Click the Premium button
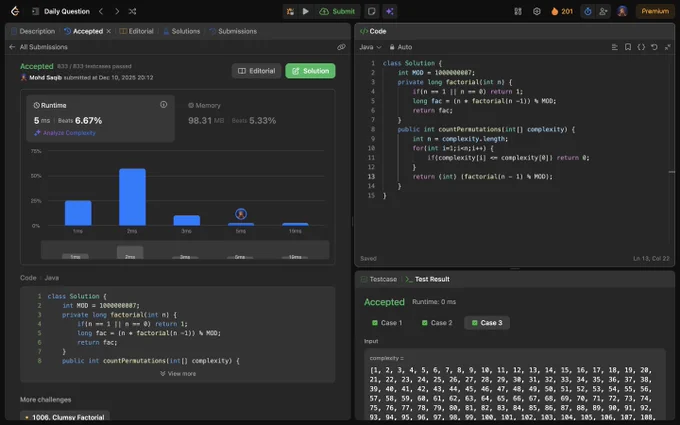 (655, 11)
